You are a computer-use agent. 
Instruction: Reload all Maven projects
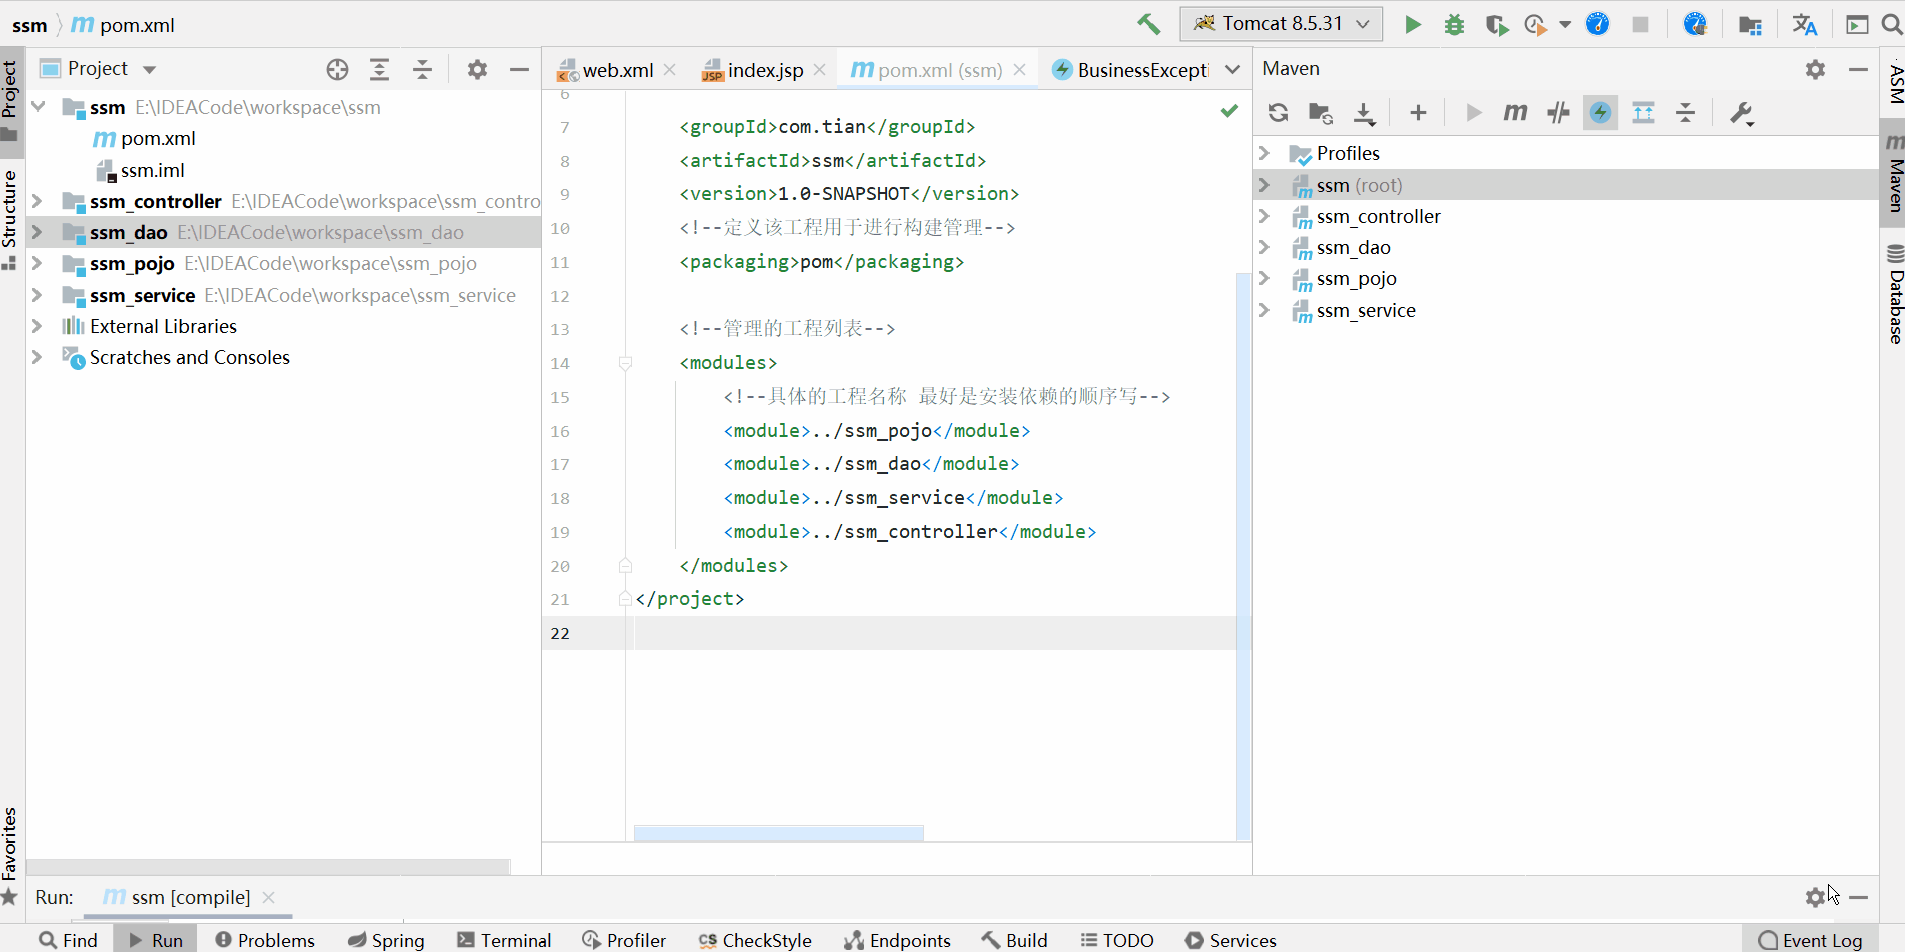pos(1278,113)
